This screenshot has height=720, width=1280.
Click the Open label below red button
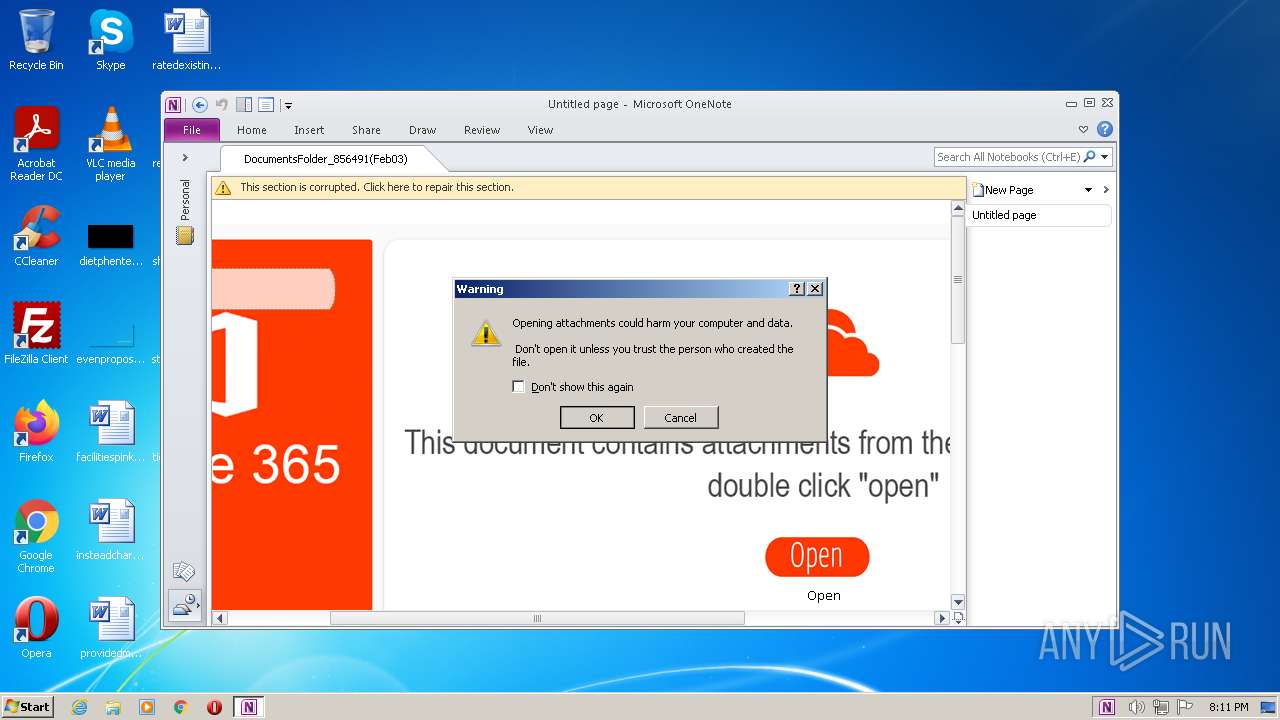(x=824, y=596)
